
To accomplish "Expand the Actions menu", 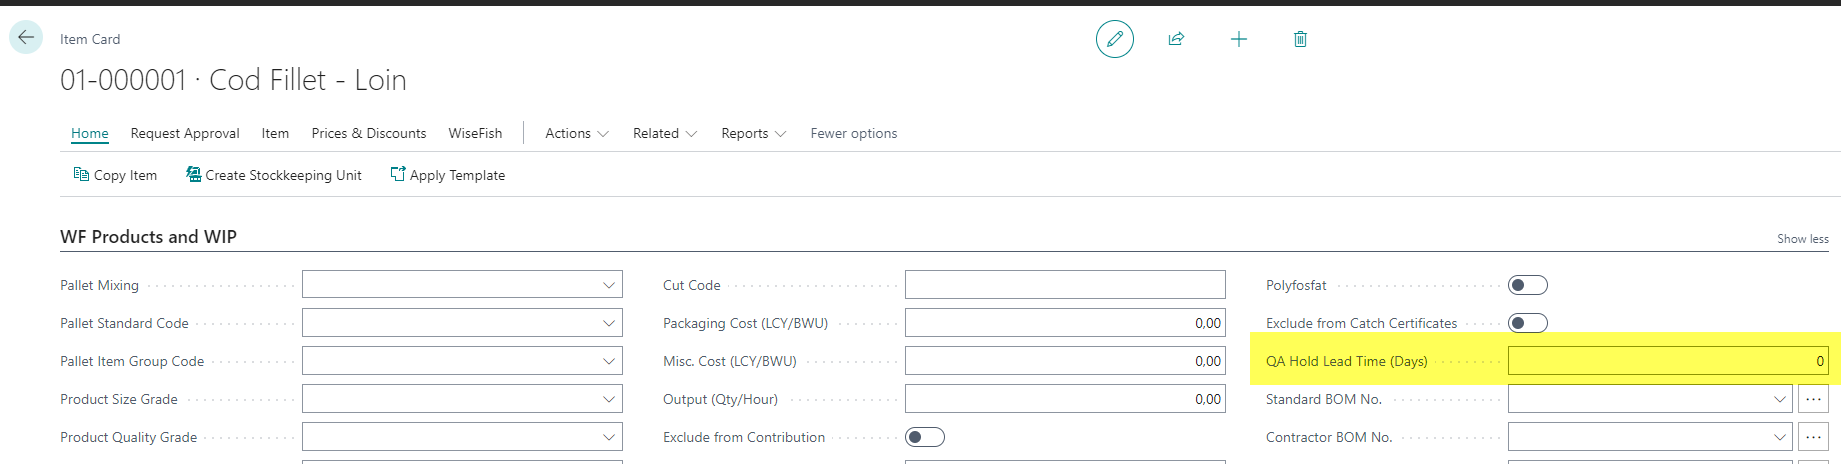I will tap(576, 133).
